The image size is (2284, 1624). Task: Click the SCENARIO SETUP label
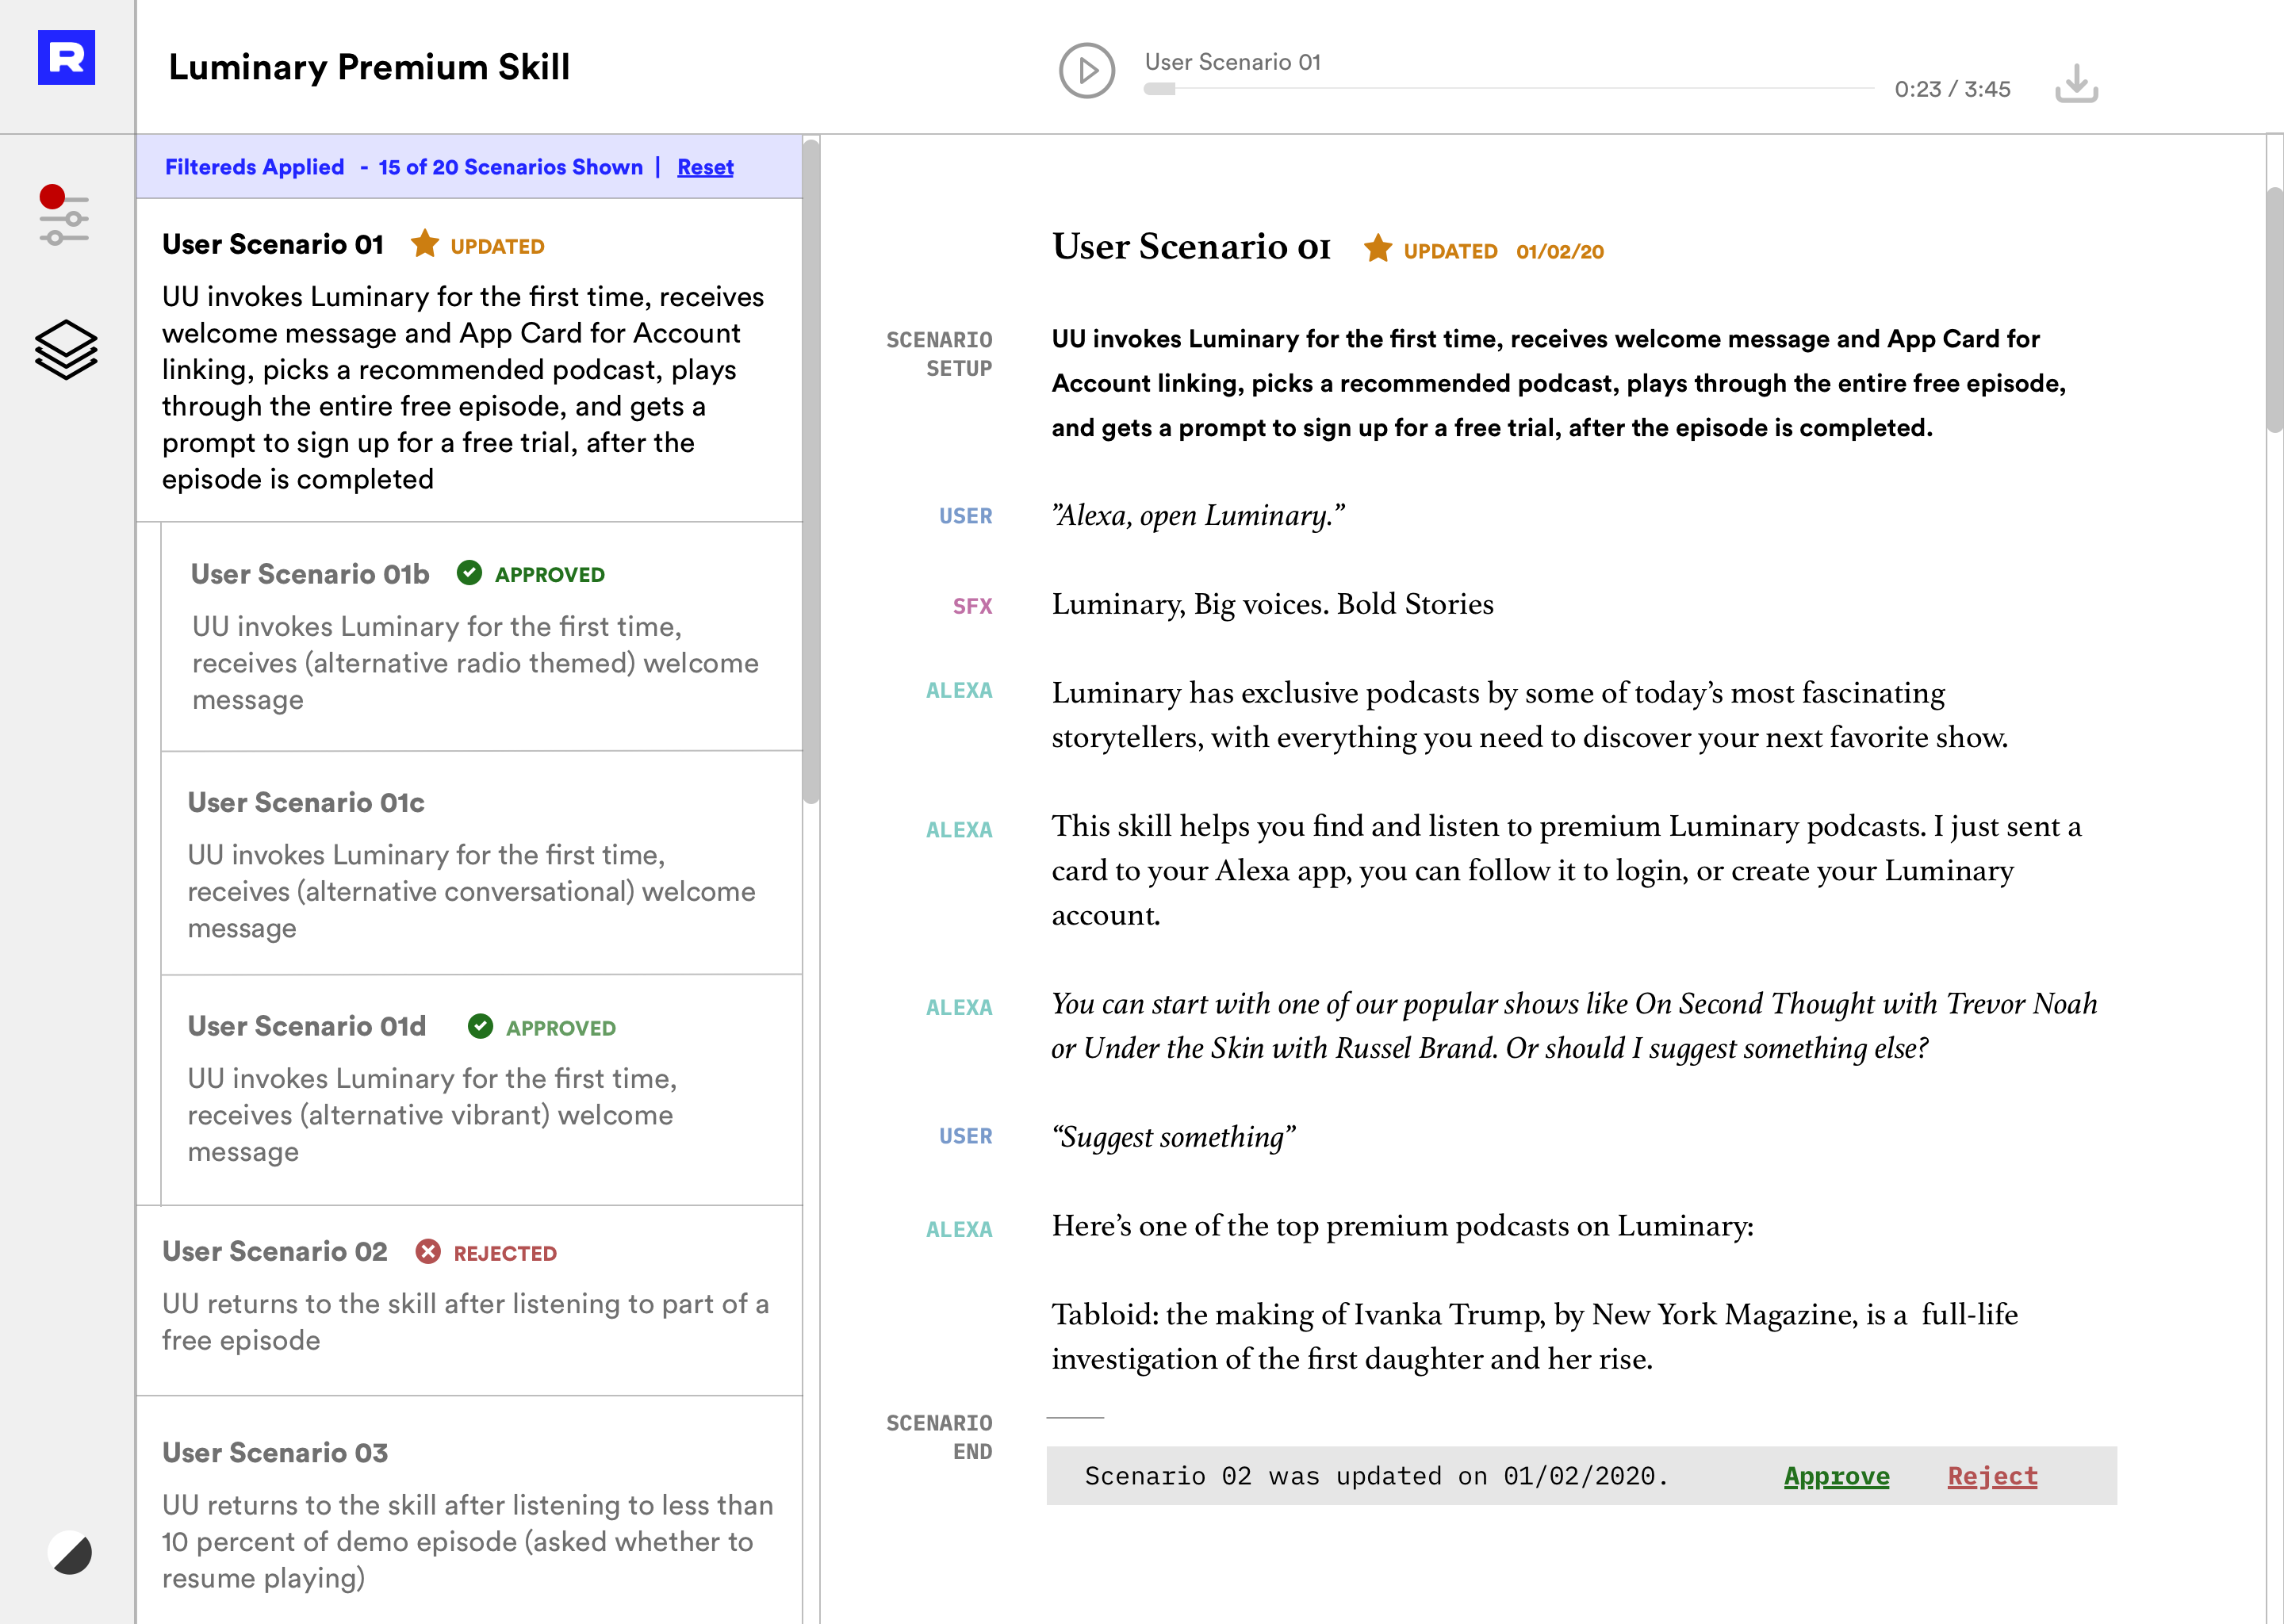pyautogui.click(x=939, y=354)
